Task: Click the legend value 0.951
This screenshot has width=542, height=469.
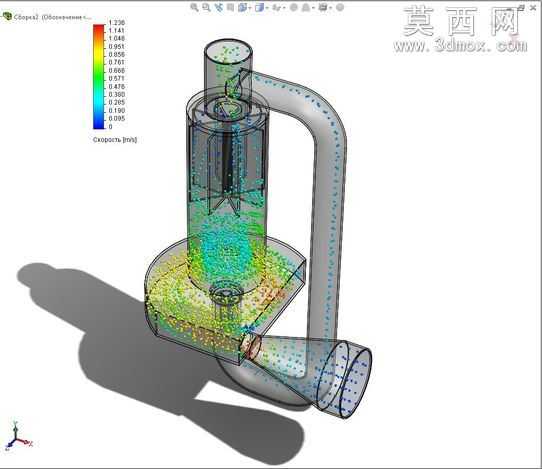Action: click(116, 47)
